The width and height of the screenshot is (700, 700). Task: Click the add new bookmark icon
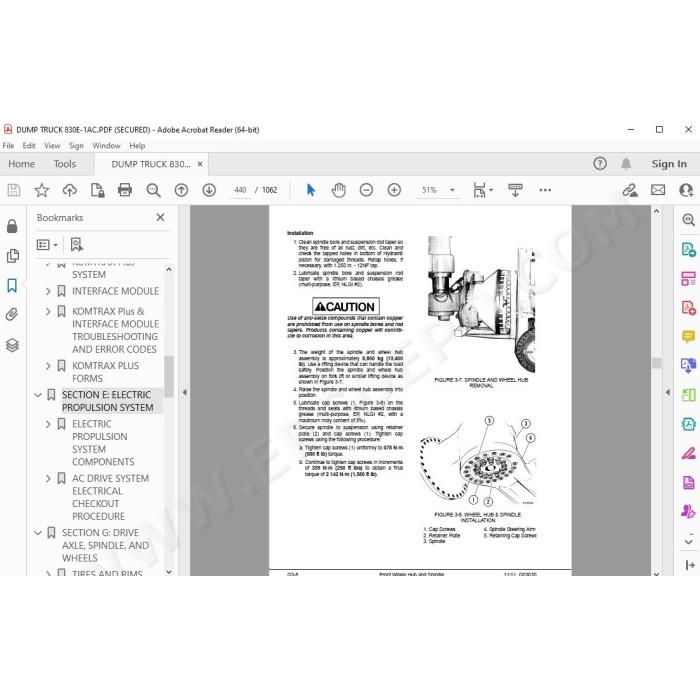[76, 245]
